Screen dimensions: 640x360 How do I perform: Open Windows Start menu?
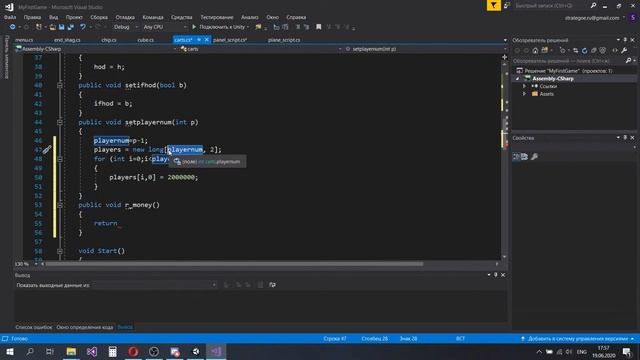pos(9,351)
